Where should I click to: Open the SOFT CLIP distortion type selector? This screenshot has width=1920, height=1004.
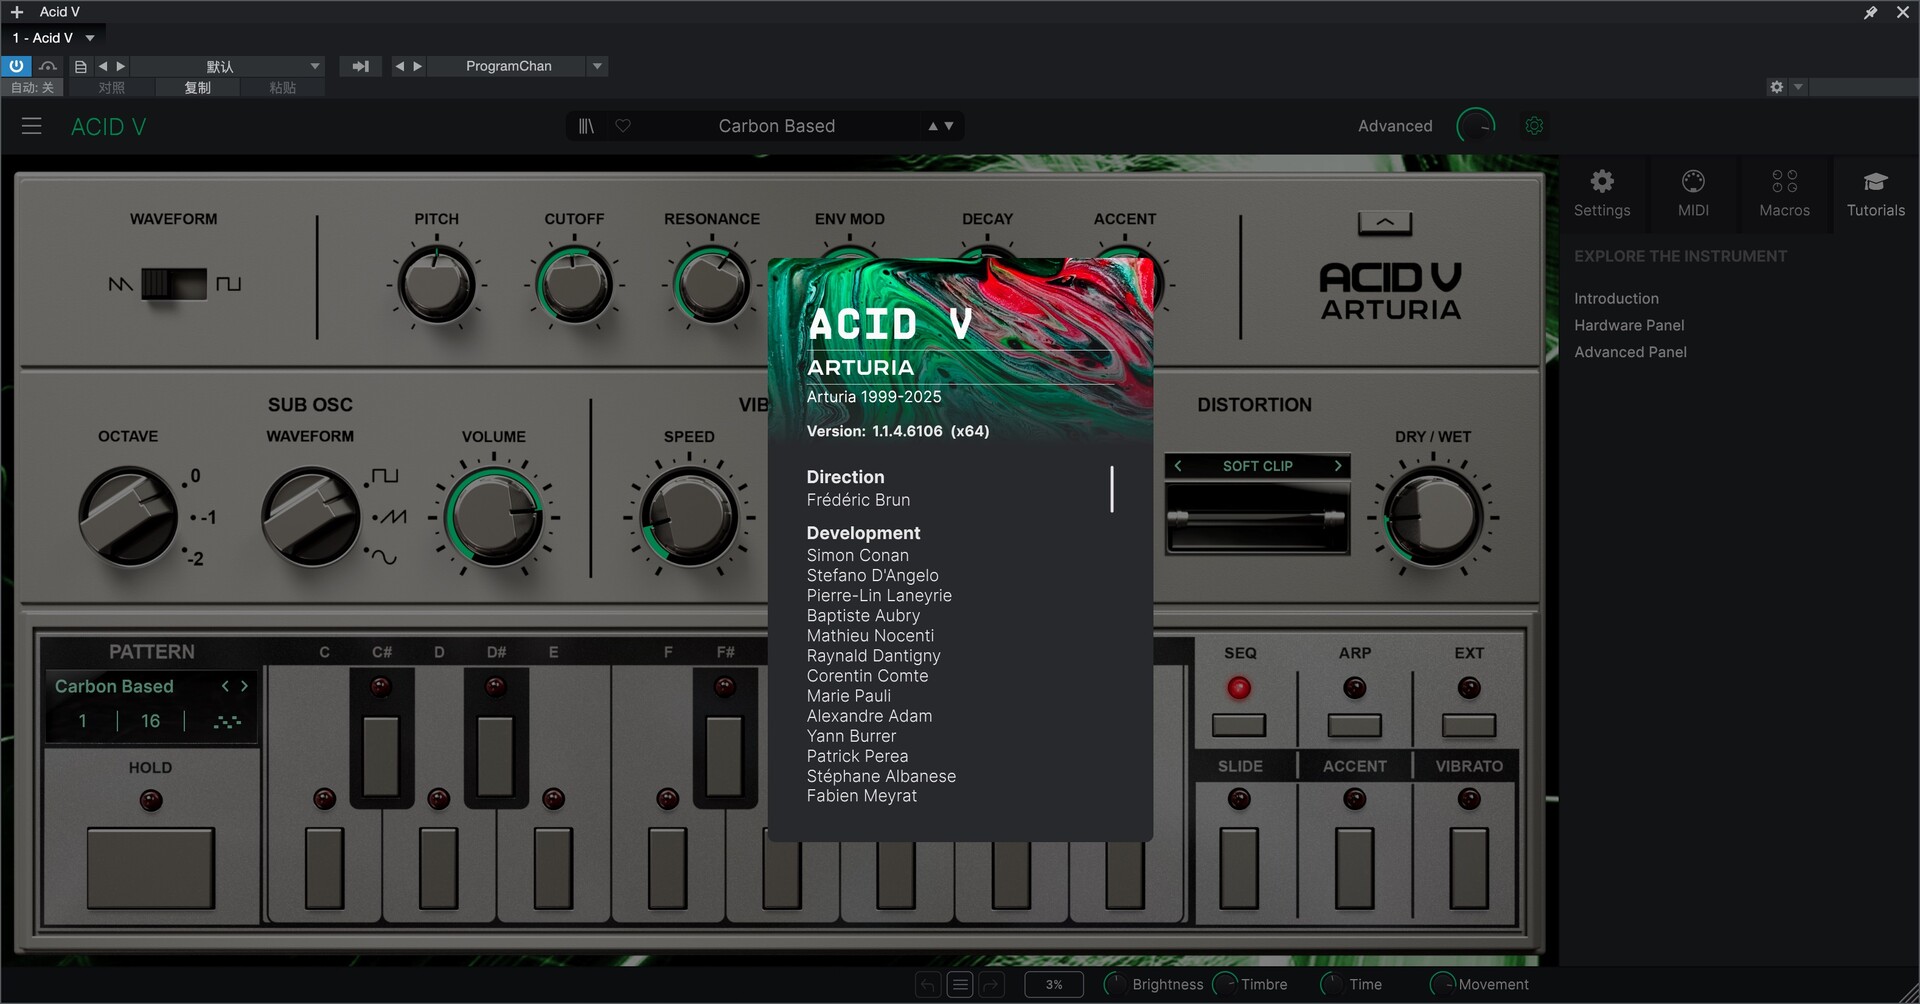pos(1257,466)
